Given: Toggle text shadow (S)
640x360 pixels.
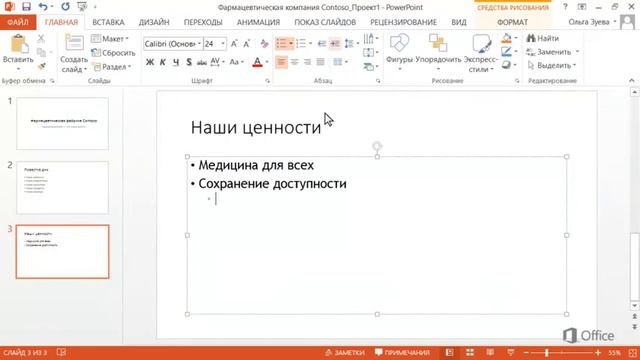Looking at the screenshot, I should (189, 62).
